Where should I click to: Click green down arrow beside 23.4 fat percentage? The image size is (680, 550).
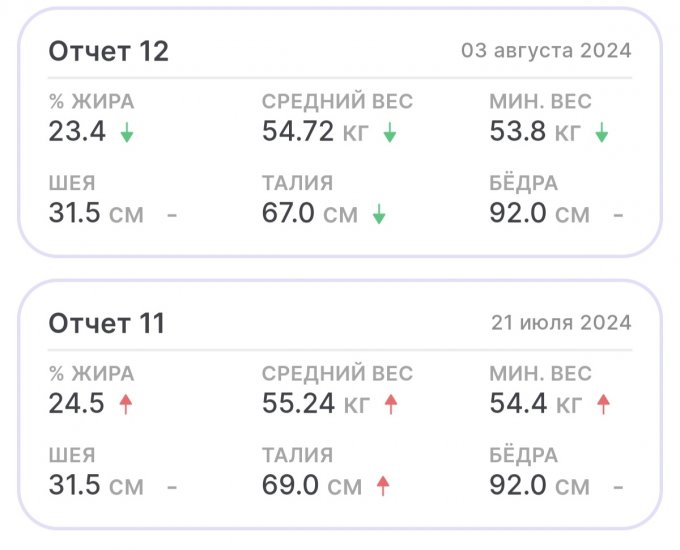point(126,133)
